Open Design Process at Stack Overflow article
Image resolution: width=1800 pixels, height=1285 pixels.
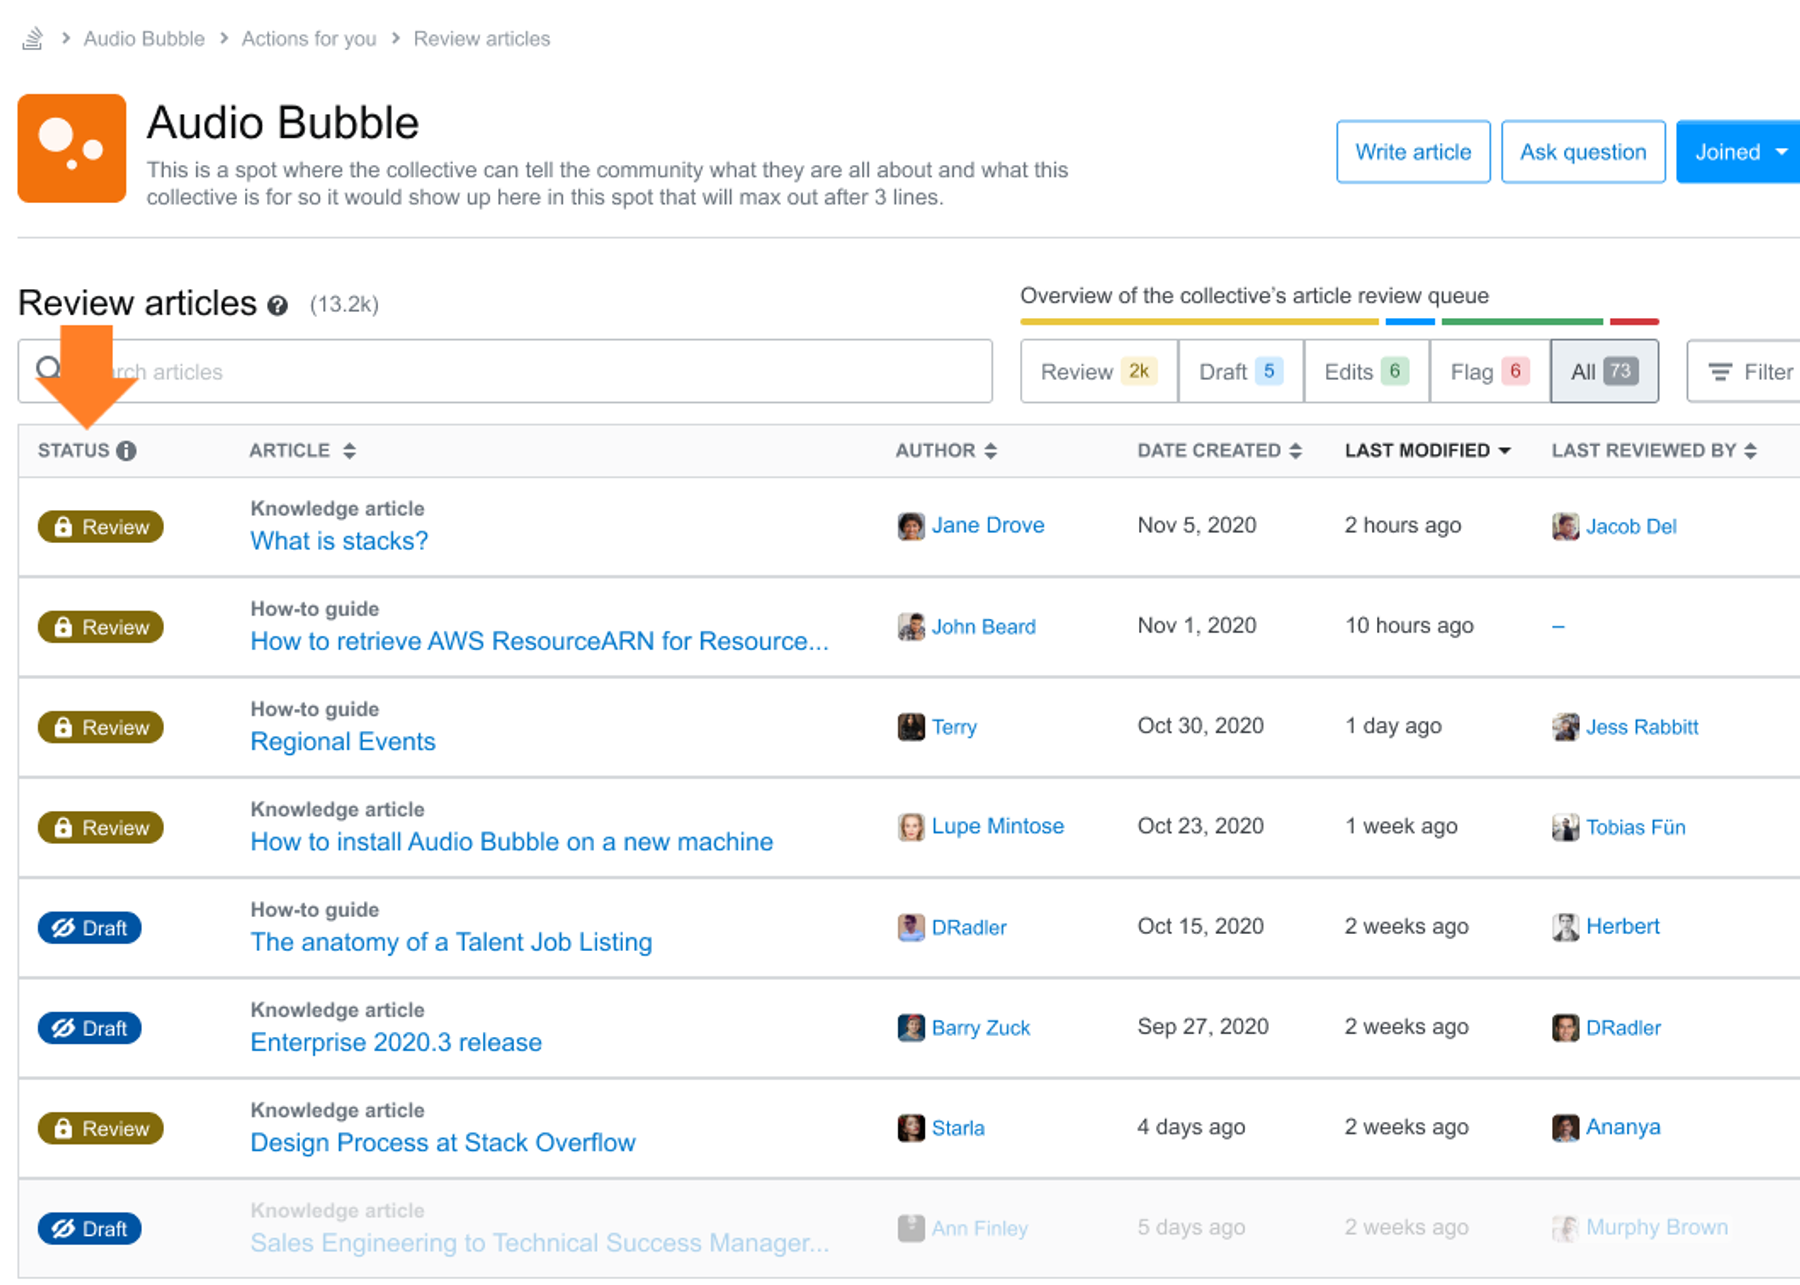pos(443,1143)
